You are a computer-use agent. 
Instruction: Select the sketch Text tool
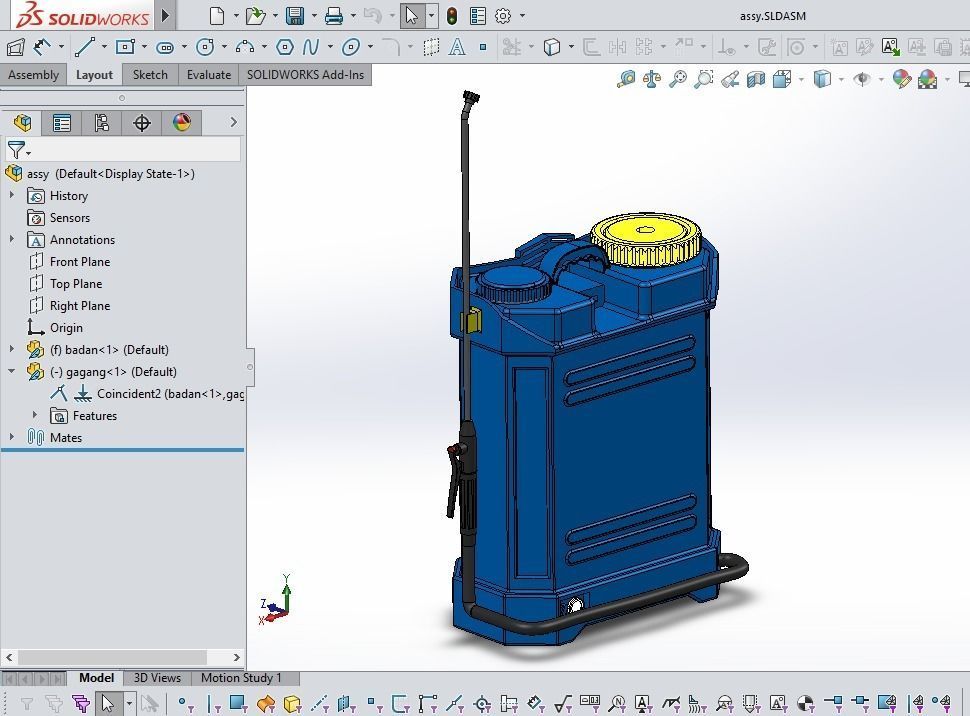coord(457,47)
